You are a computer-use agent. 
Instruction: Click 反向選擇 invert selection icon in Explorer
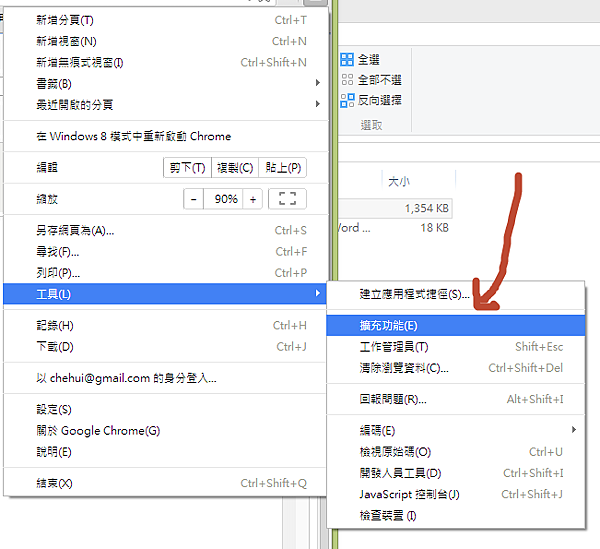[347, 100]
